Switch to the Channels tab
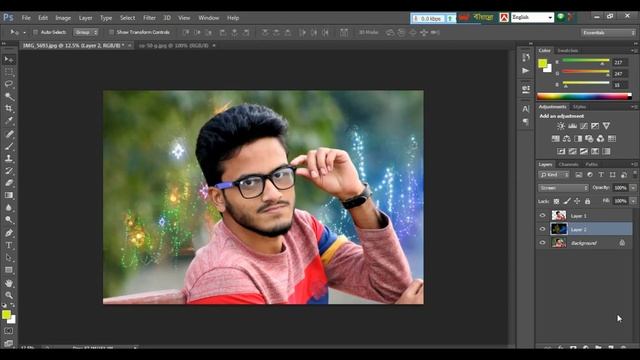640x360 pixels. 569,164
